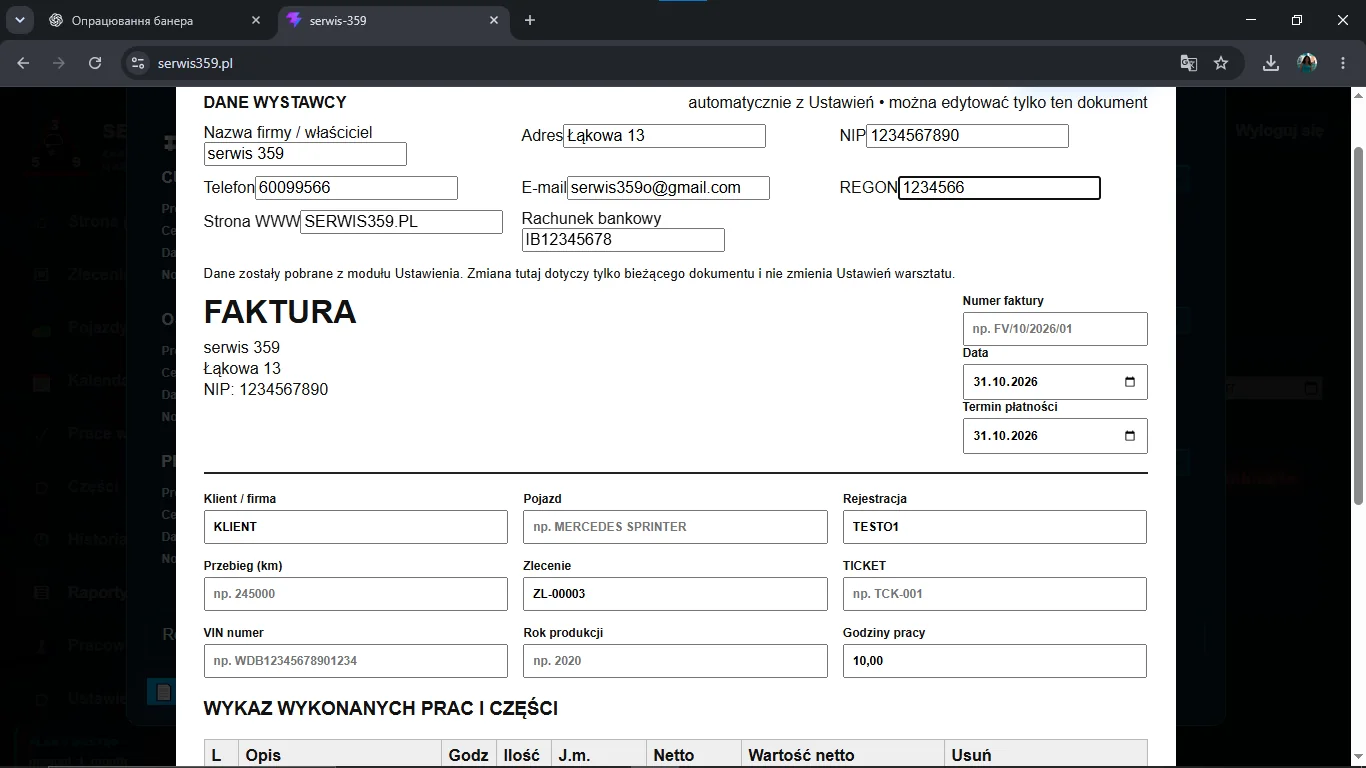Viewport: 1366px width, 768px height.
Task: Open the calendar picker for Data
Action: [1130, 382]
